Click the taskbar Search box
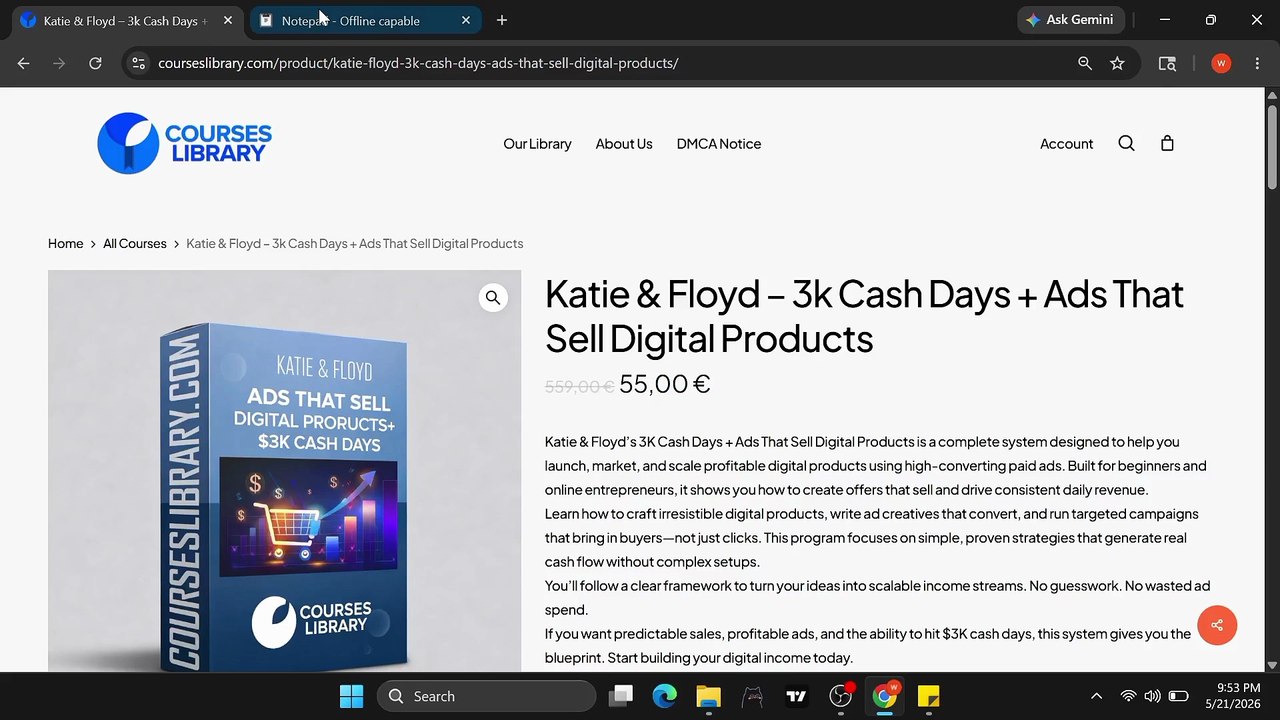1280x720 pixels. tap(486, 696)
